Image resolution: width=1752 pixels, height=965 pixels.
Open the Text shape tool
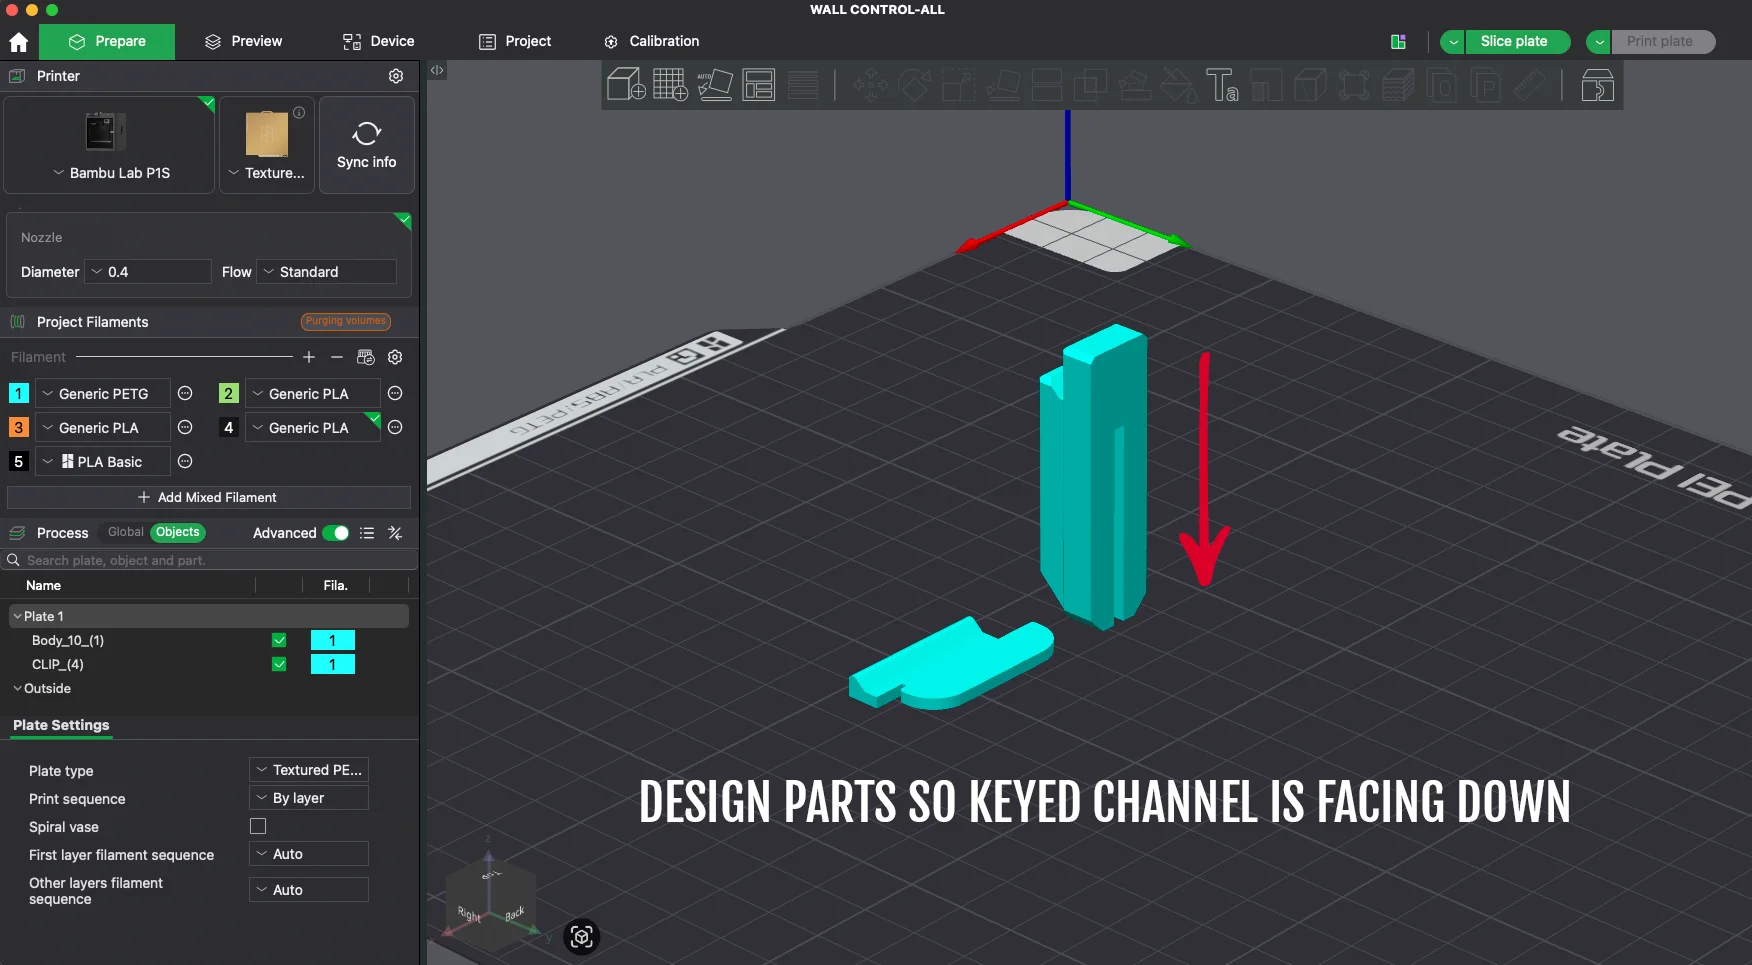coord(1222,85)
